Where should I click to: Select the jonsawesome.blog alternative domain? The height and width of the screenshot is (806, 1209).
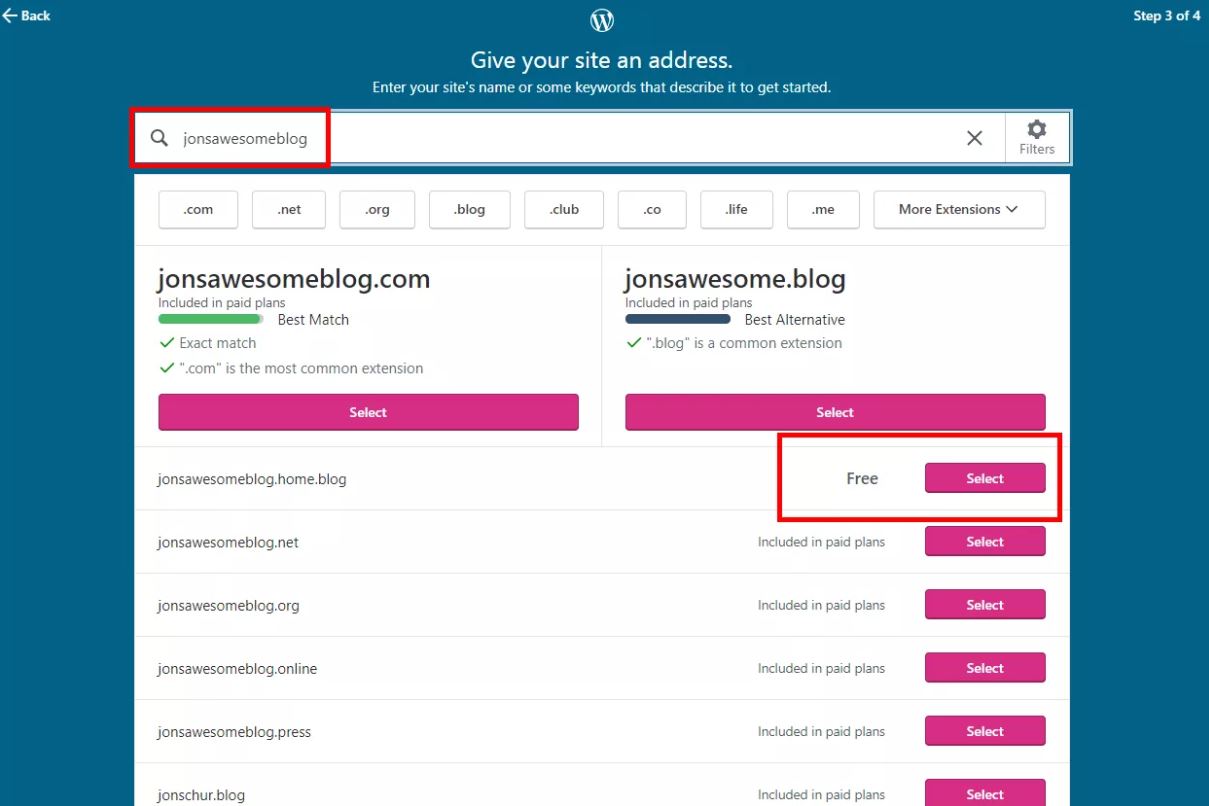pos(835,412)
